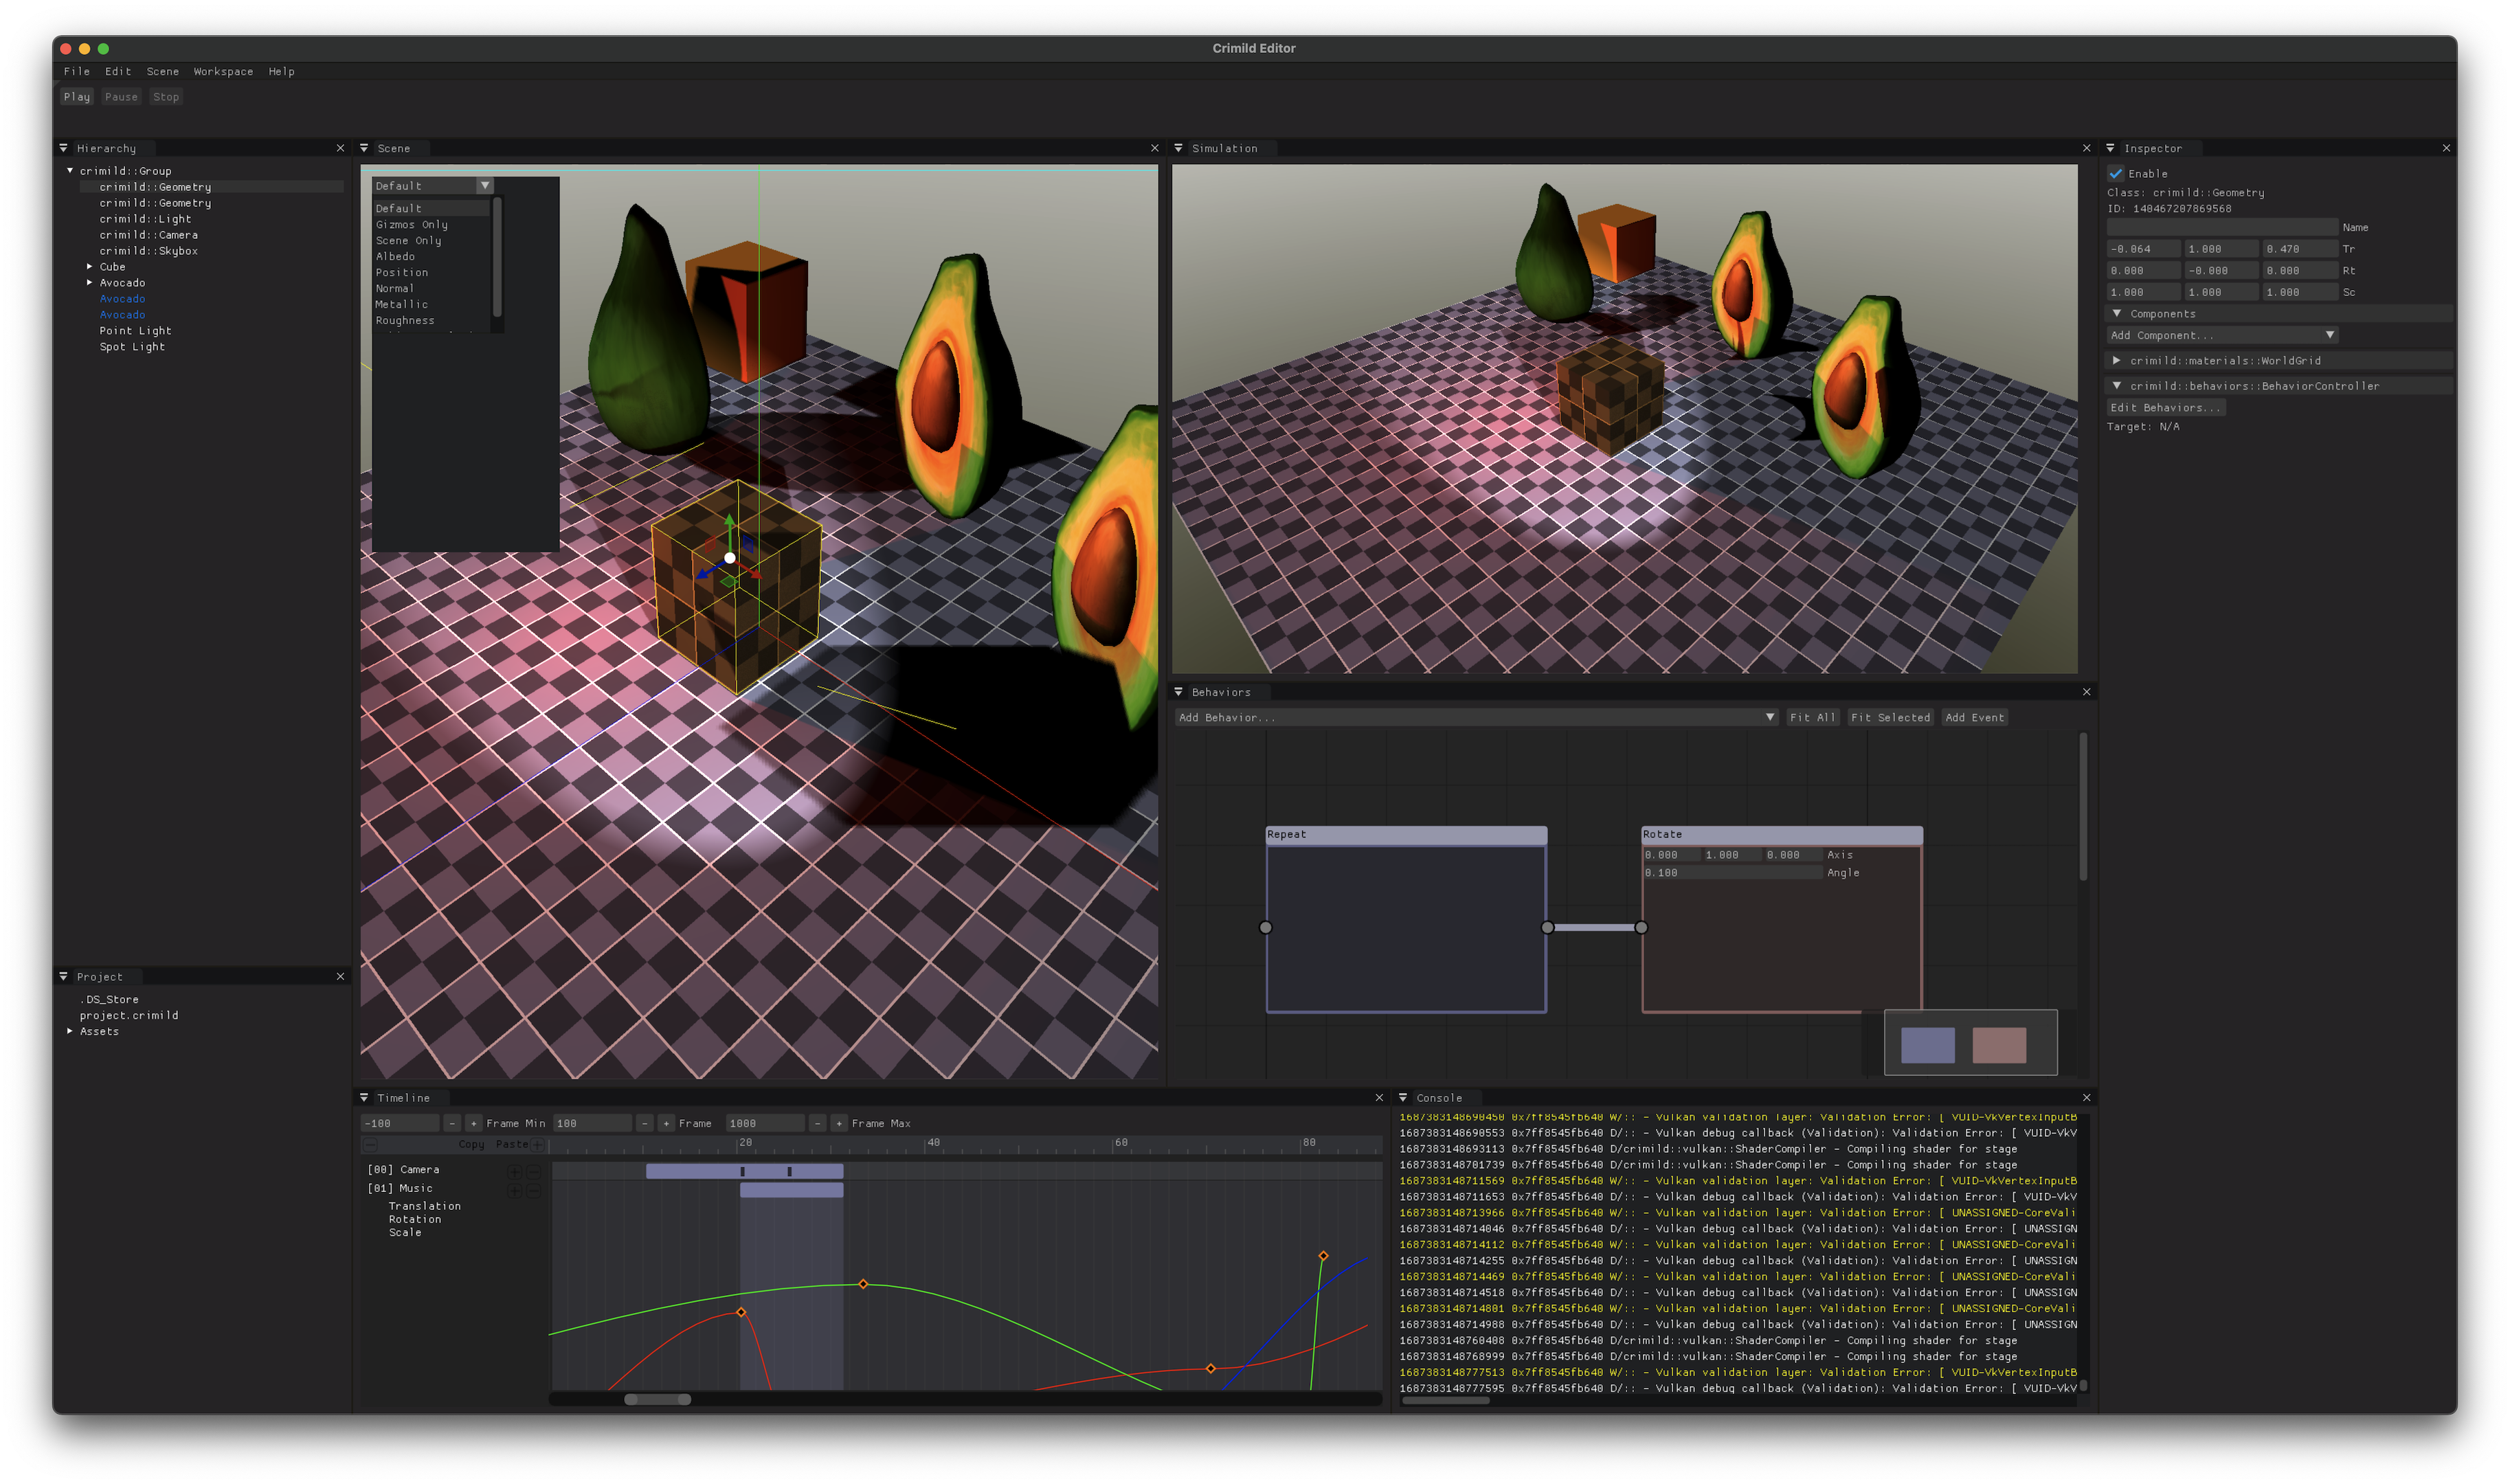Open the Hierarchy panel collapse triangle menu
This screenshot has height=1484, width=2510.
click(x=64, y=148)
